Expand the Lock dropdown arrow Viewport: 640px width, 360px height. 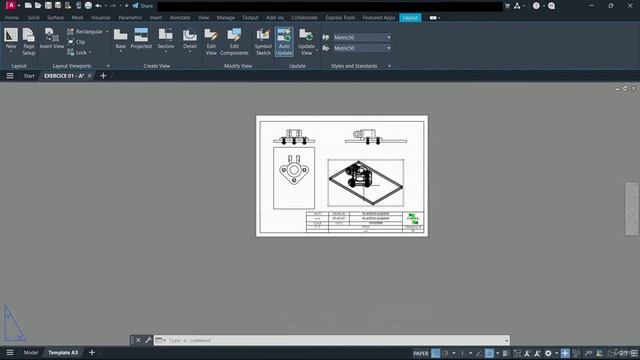[90, 53]
